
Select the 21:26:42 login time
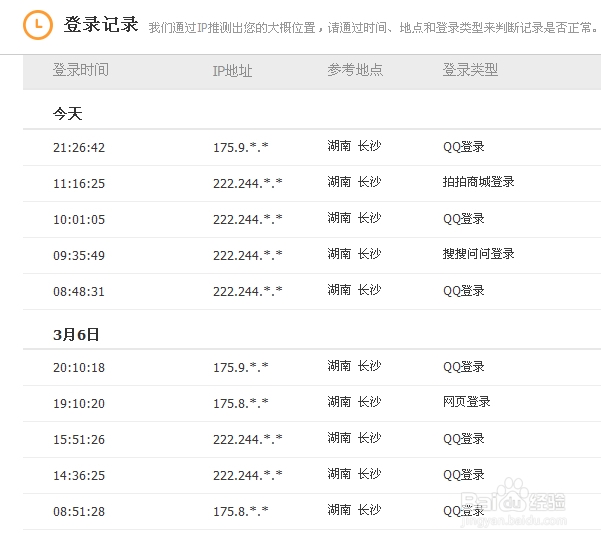point(79,148)
